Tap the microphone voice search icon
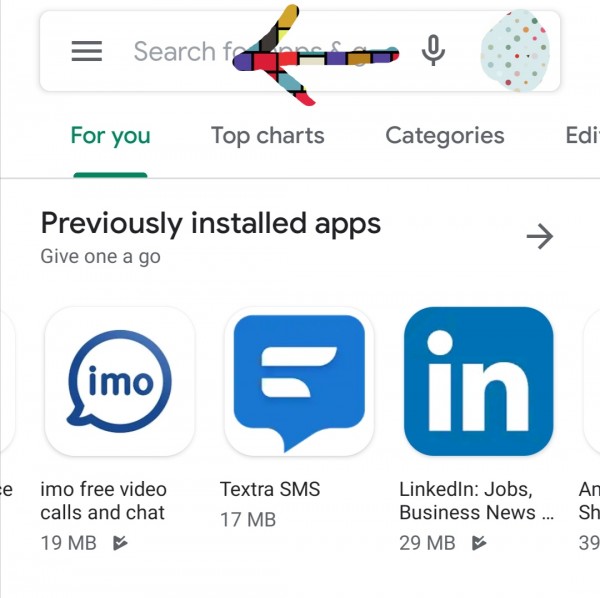Viewport: 600px width, 598px height. tap(433, 50)
